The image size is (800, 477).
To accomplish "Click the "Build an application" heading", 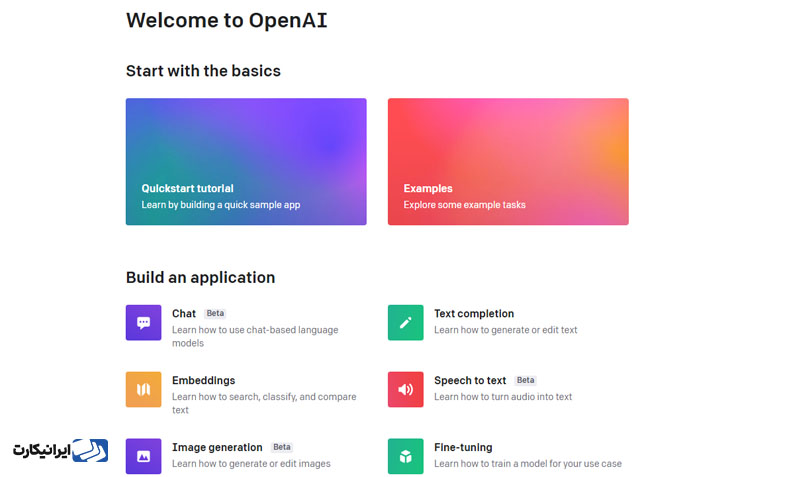I will (x=201, y=278).
